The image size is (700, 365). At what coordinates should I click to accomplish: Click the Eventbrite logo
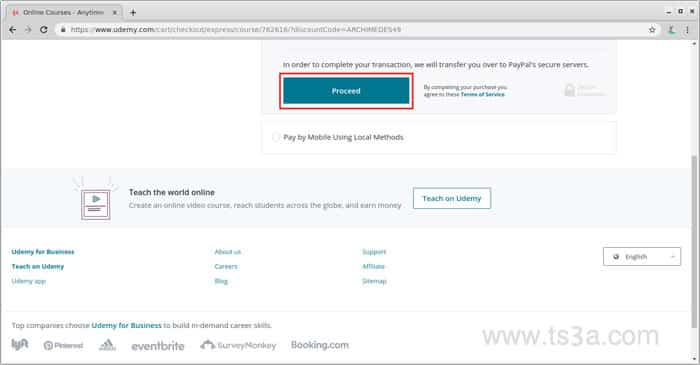coord(158,346)
